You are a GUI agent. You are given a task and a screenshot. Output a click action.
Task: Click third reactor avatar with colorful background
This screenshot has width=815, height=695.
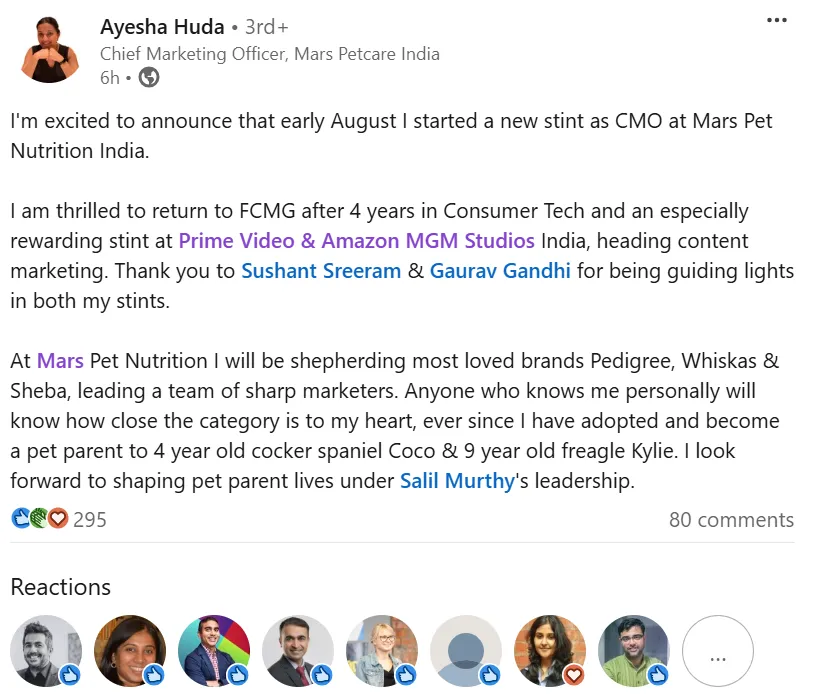[214, 651]
